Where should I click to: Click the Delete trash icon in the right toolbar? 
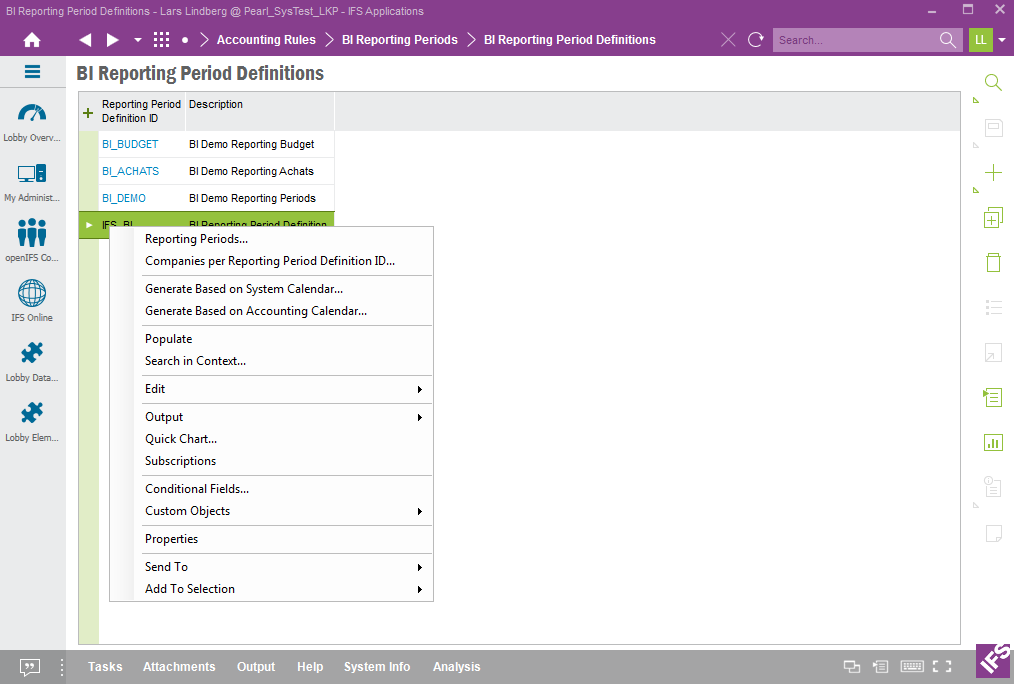pos(993,262)
